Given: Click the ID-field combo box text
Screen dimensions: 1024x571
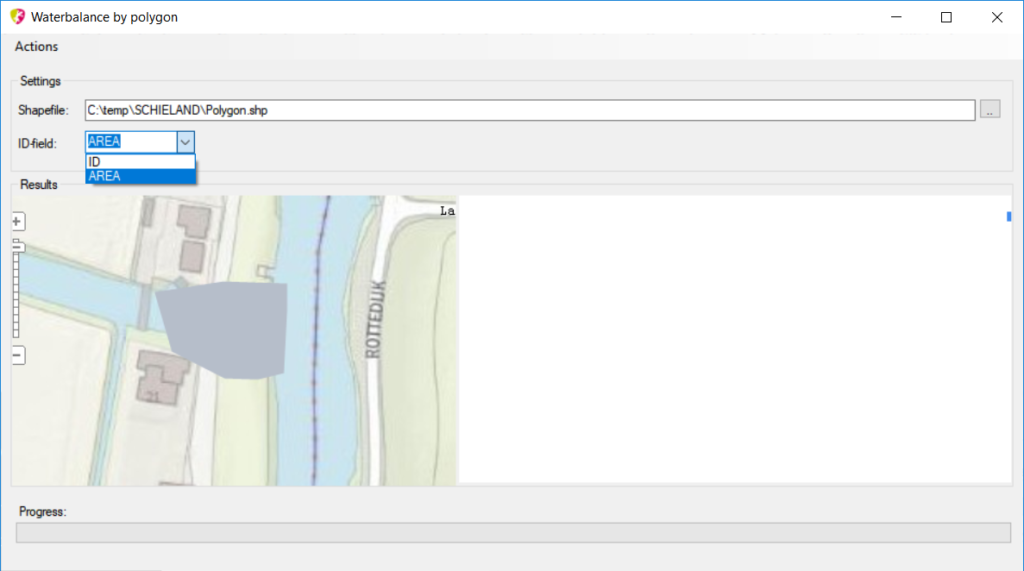Looking at the screenshot, I should pos(130,142).
